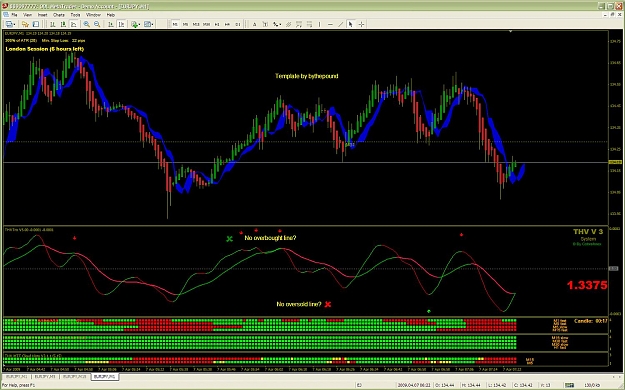The height and width of the screenshot is (390, 625).
Task: Open the Indicators list icon
Action: [x=135, y=24]
